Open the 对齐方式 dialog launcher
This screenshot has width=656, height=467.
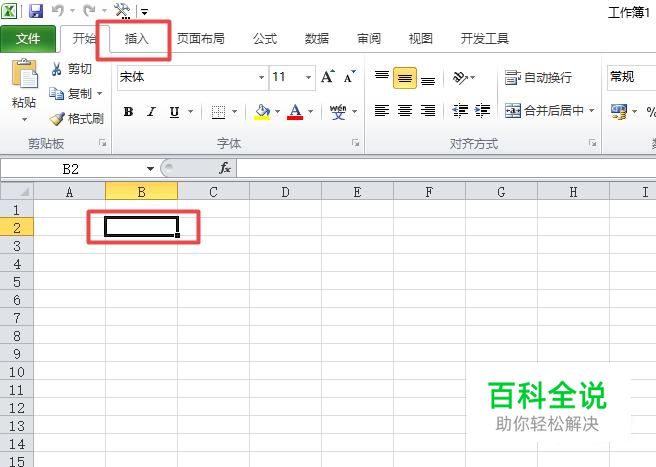point(592,143)
